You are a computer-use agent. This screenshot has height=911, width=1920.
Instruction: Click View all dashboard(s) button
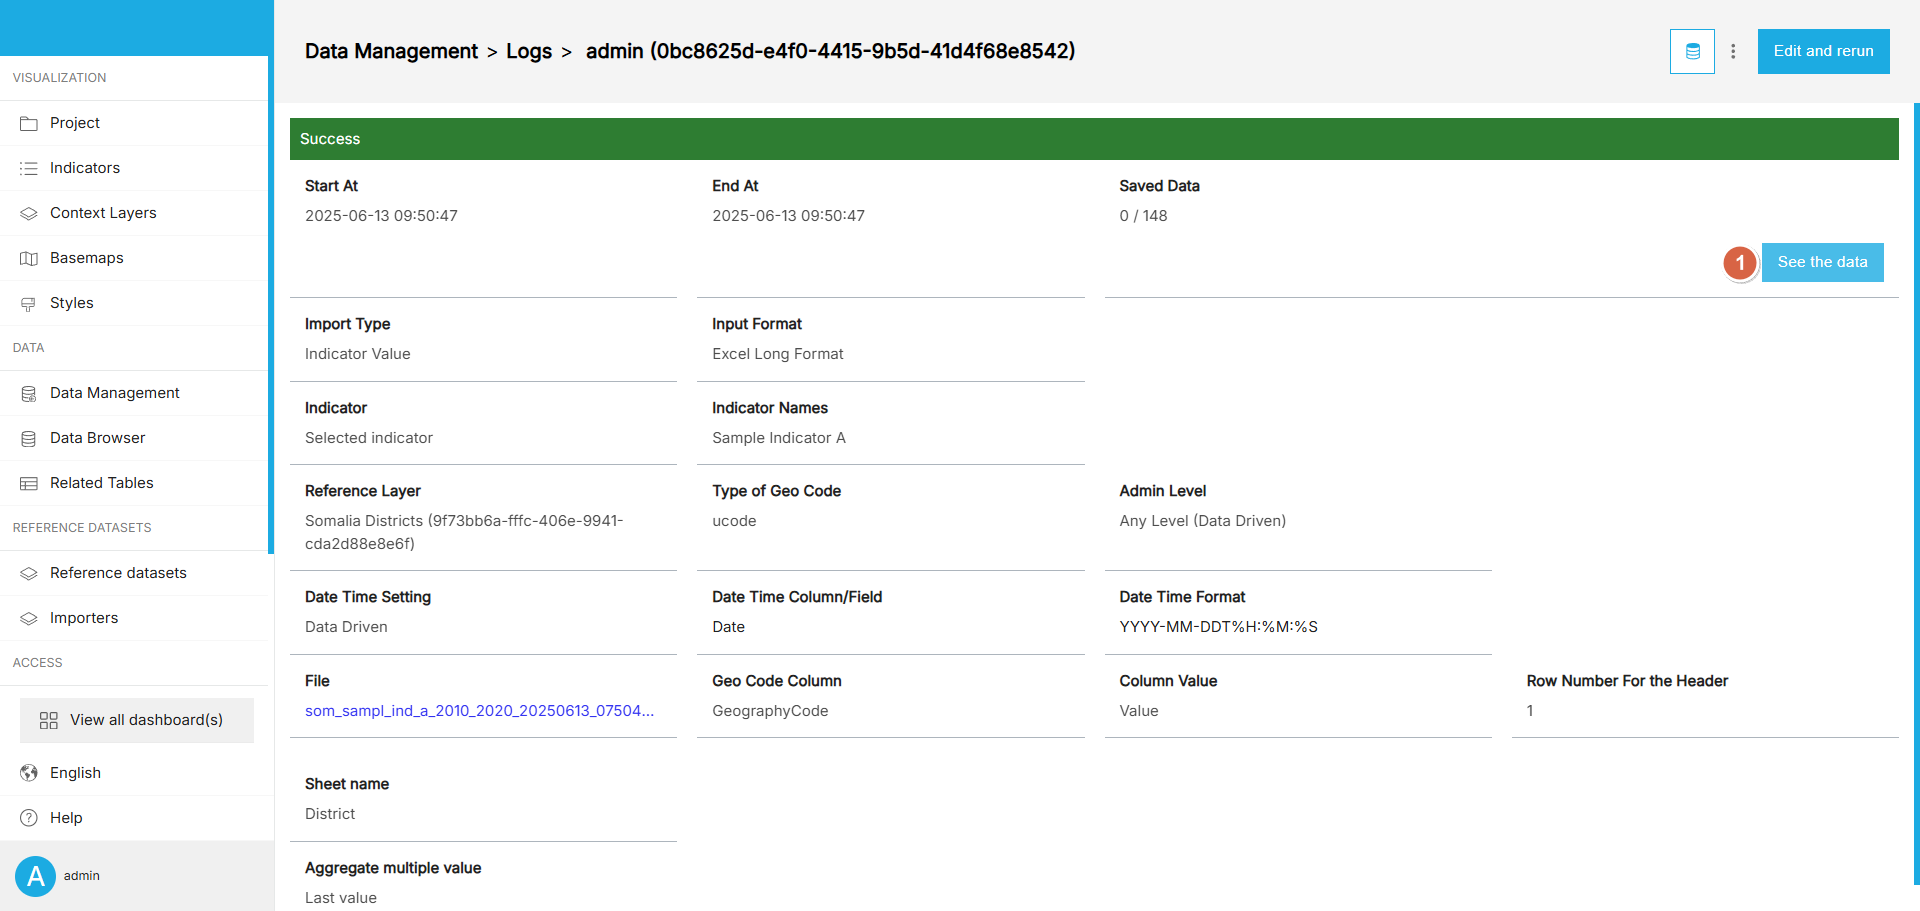tap(137, 720)
